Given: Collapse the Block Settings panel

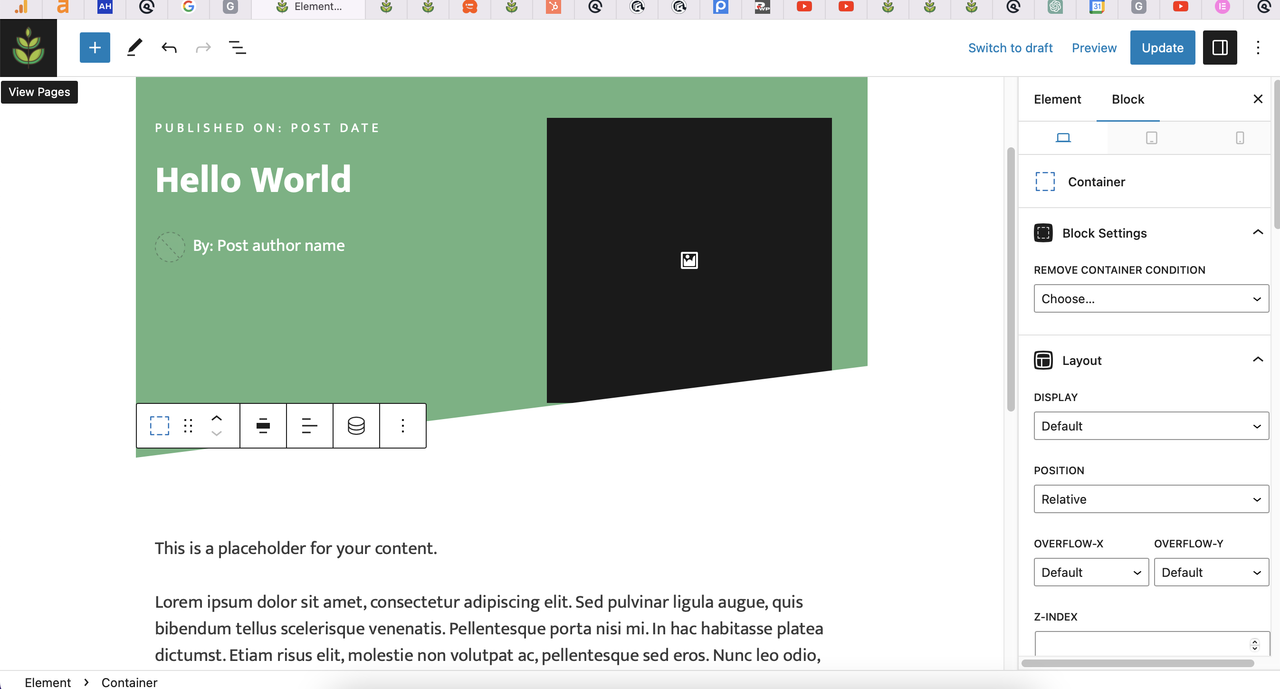Looking at the screenshot, I should coord(1258,233).
